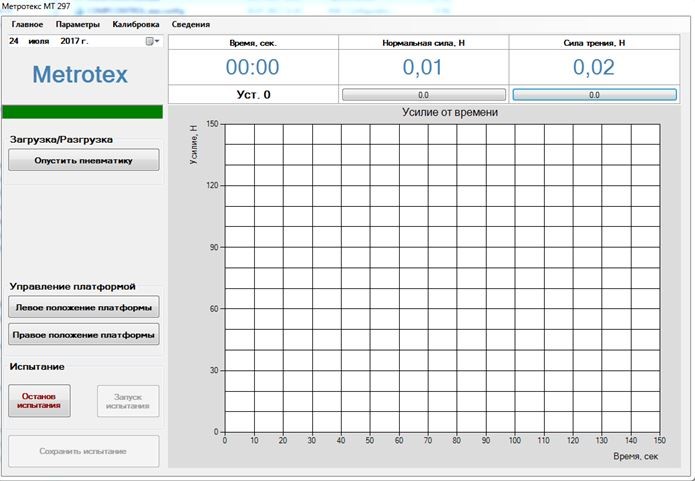Viewport: 695px width, 481px height.
Task: Click the 0,02 friction force value
Action: (x=594, y=67)
